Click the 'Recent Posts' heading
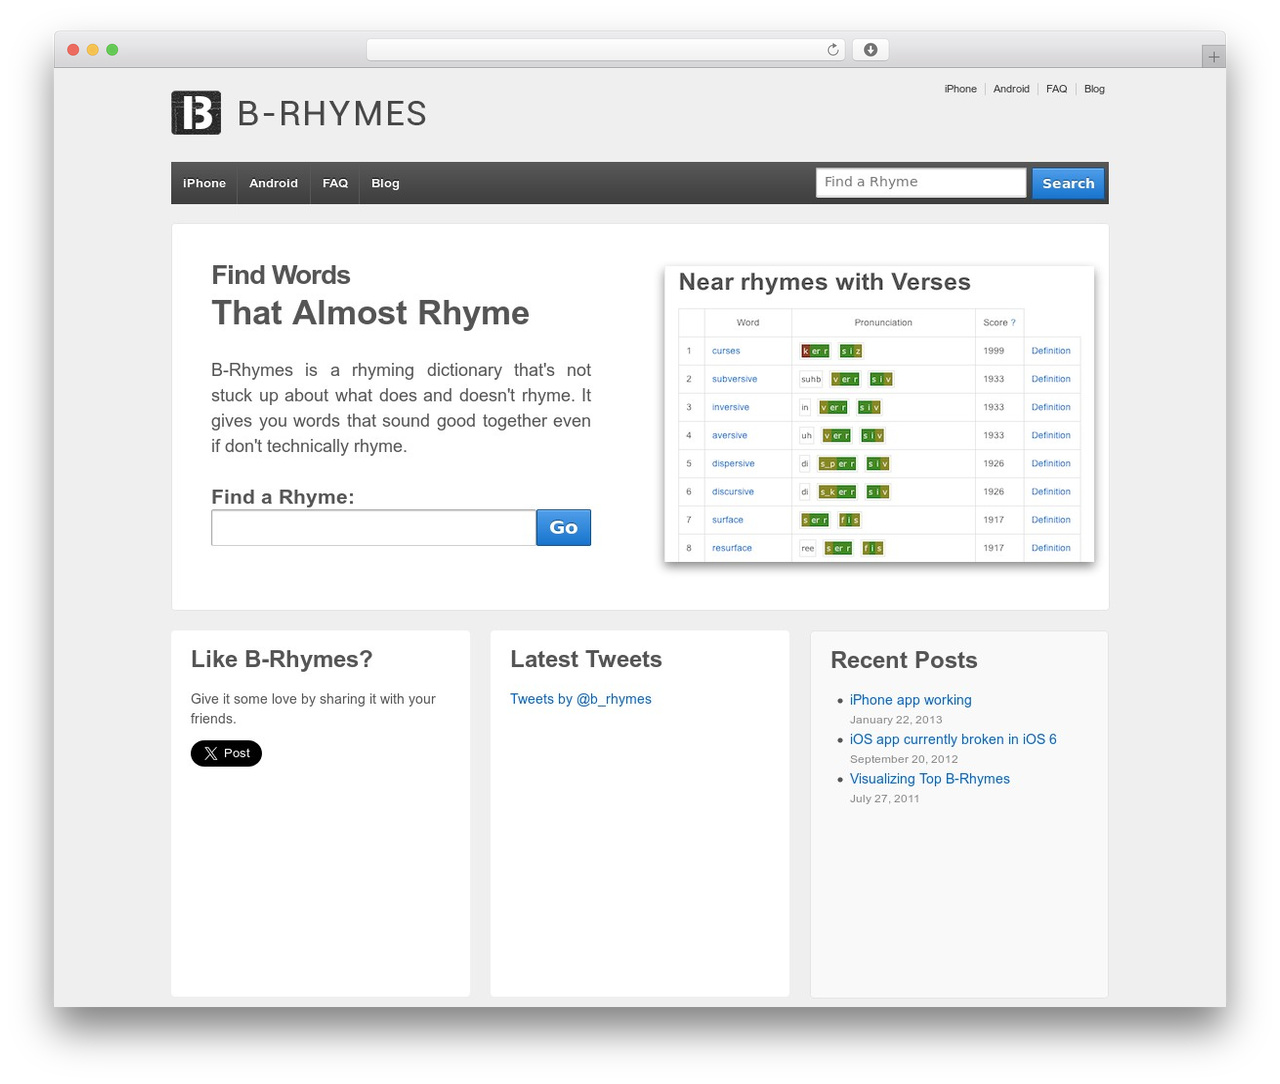Image resolution: width=1280 pixels, height=1084 pixels. tap(904, 660)
